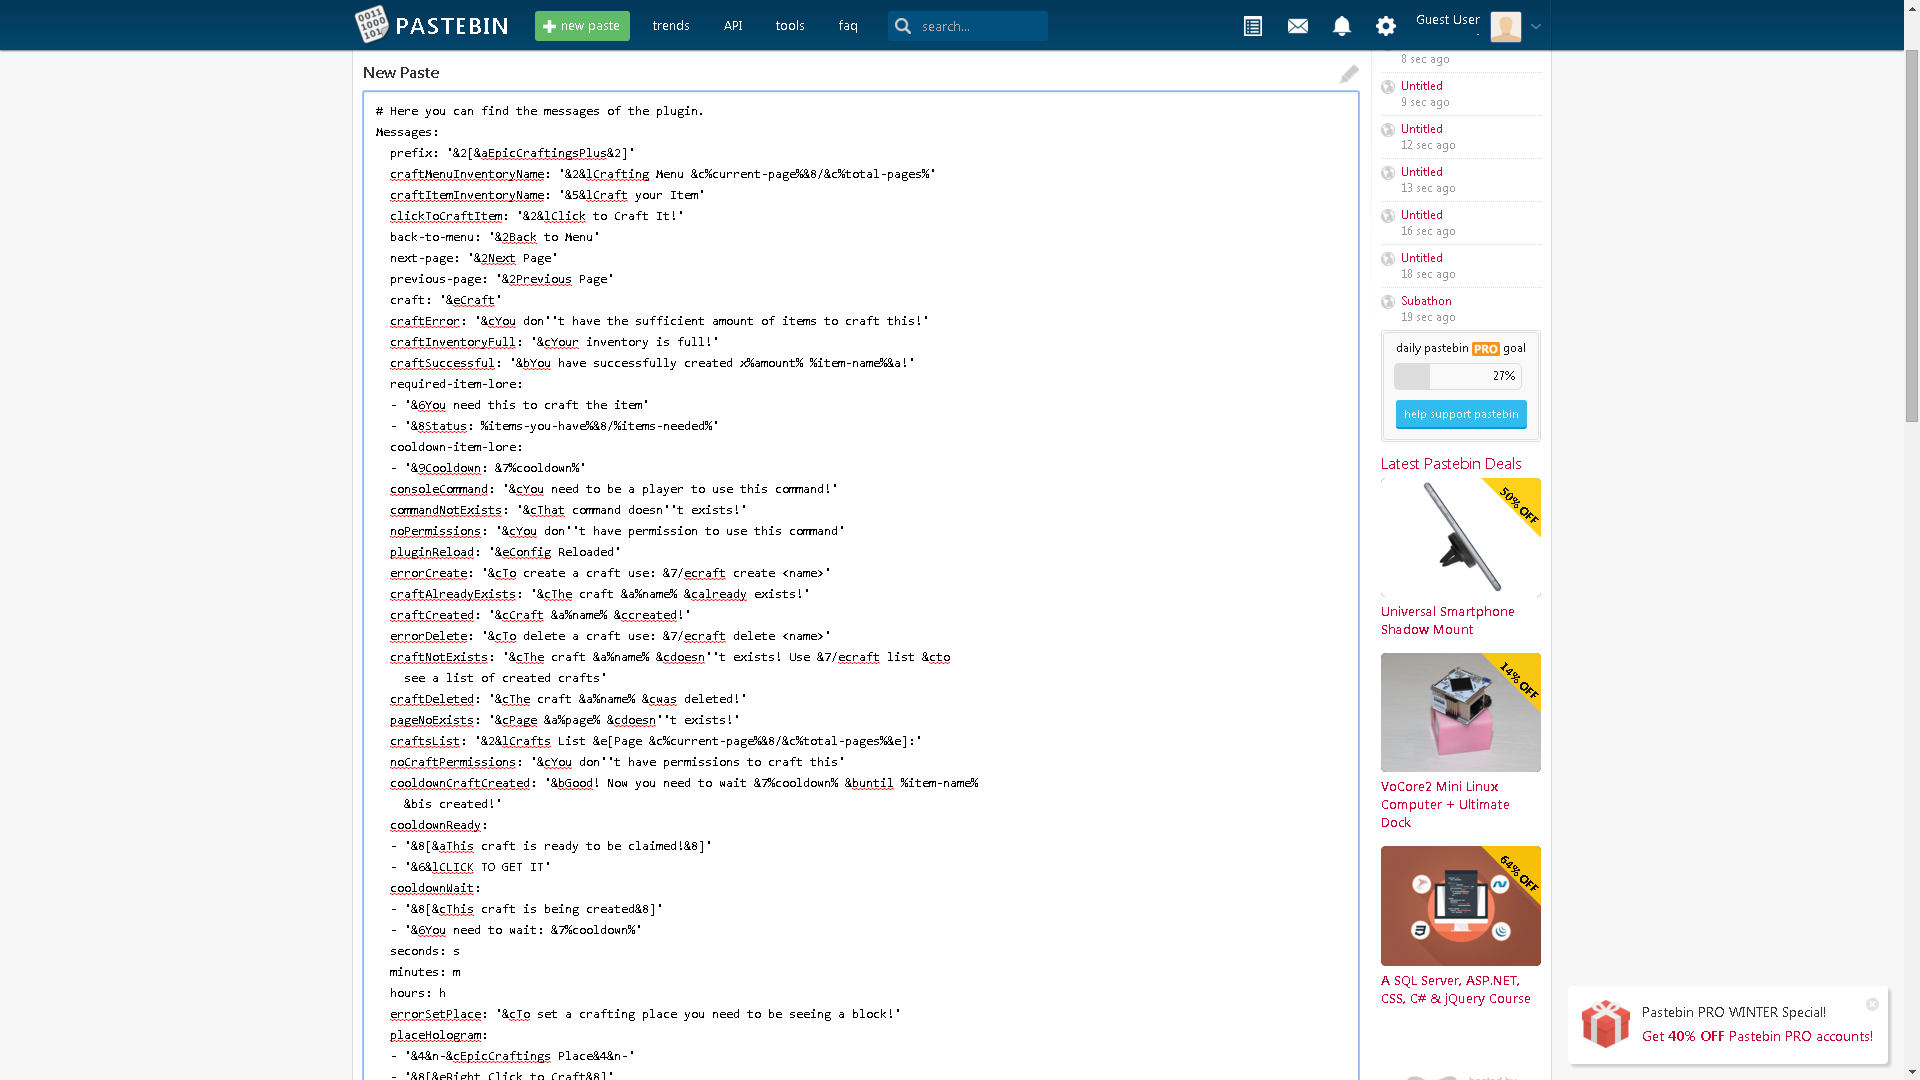Click the search magnifier icon
Viewport: 1920px width, 1080px height.
point(903,26)
